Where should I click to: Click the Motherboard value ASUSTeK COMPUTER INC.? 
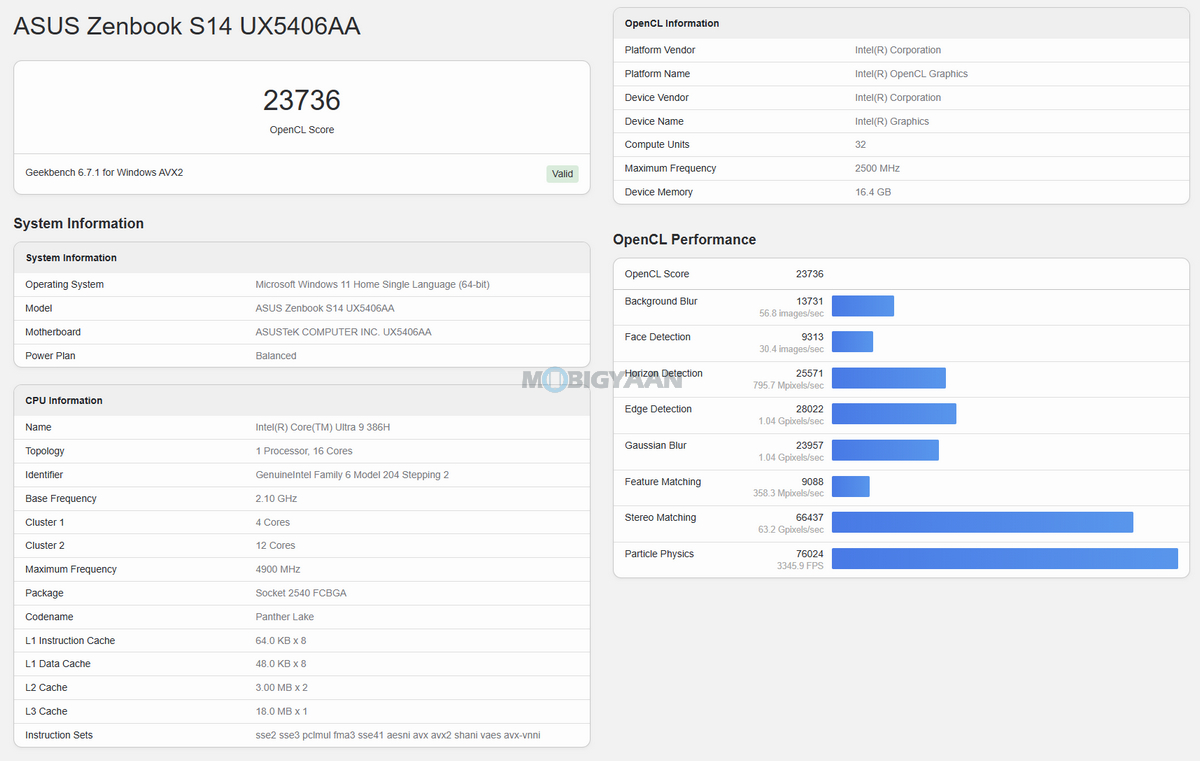coord(343,332)
